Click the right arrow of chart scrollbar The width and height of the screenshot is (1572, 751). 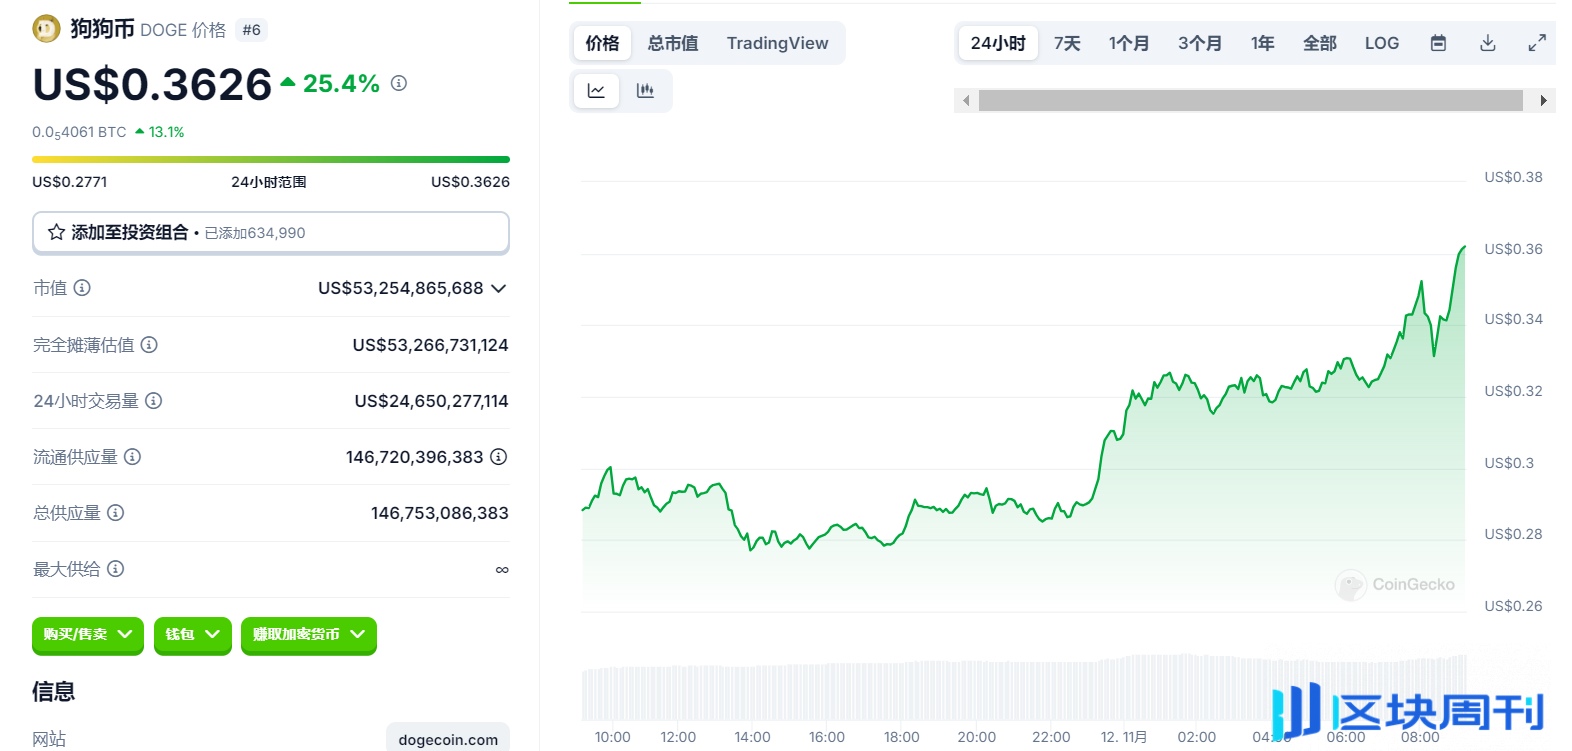point(1544,100)
